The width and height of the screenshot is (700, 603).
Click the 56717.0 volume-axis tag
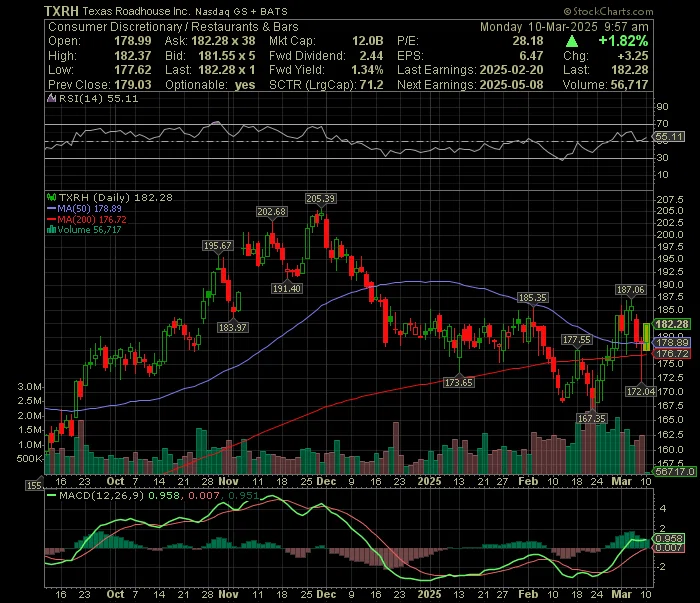pos(674,471)
